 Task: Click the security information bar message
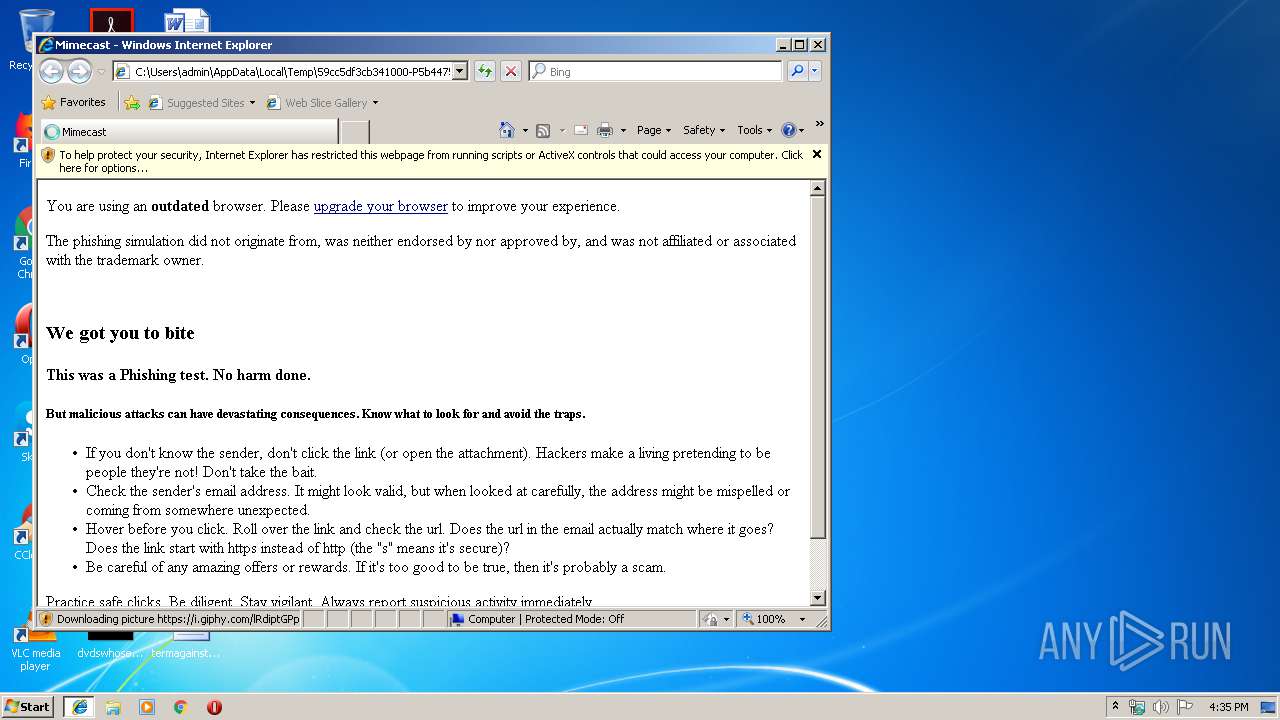[x=430, y=161]
